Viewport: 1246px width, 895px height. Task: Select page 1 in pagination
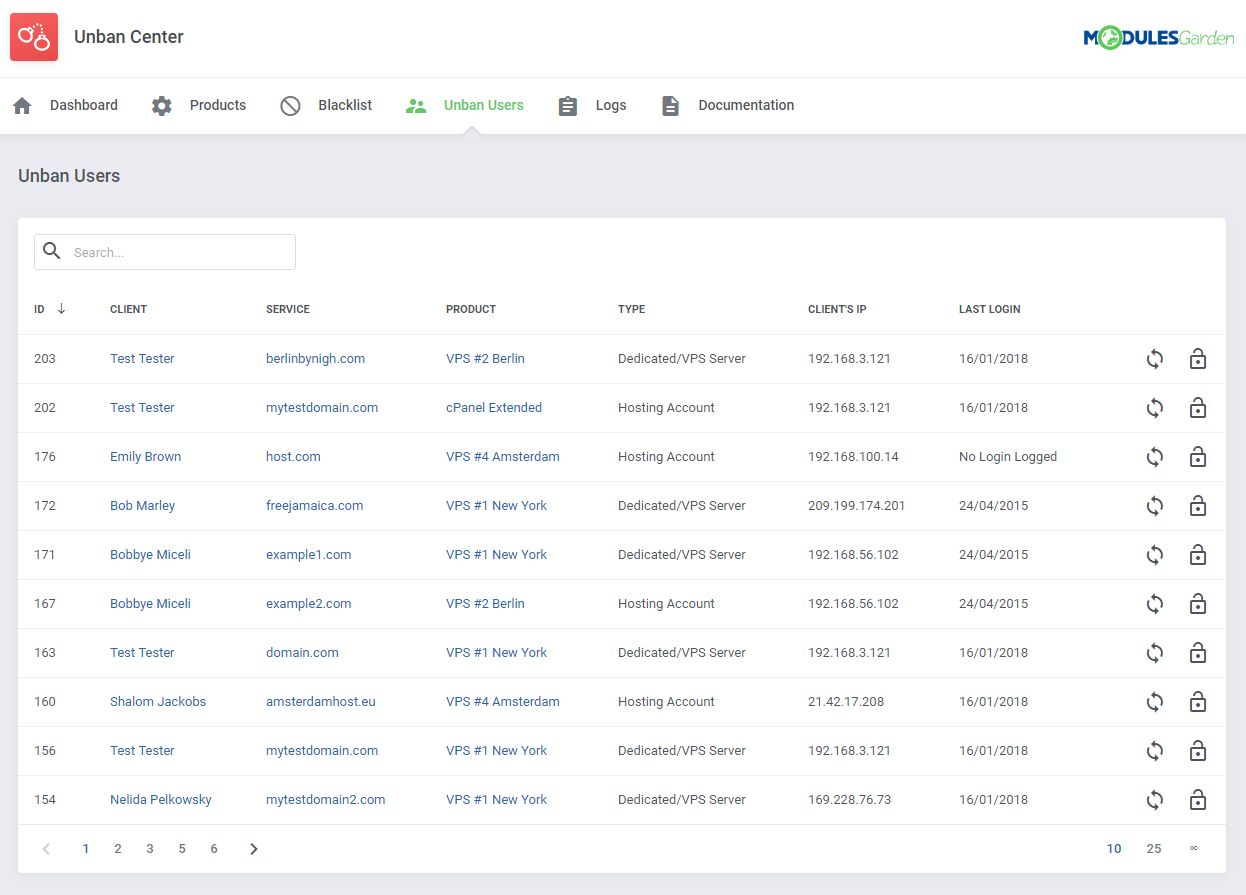(86, 849)
